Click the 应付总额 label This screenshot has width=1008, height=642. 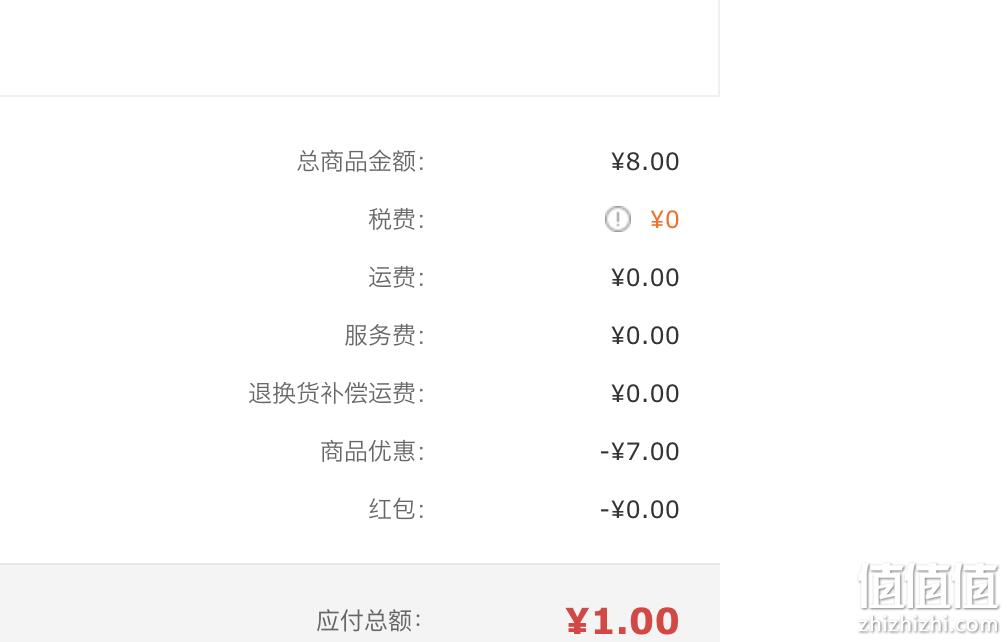369,620
